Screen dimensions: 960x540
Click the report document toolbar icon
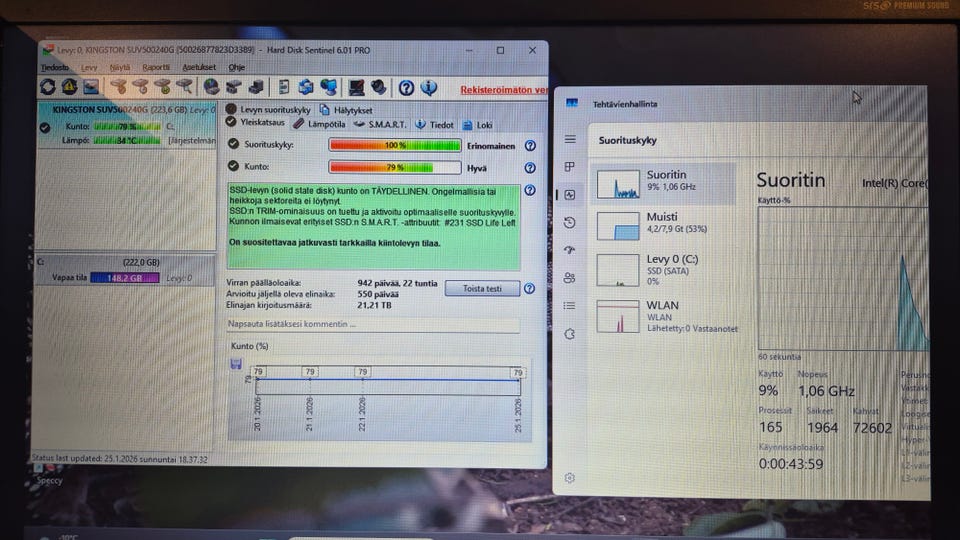click(283, 87)
